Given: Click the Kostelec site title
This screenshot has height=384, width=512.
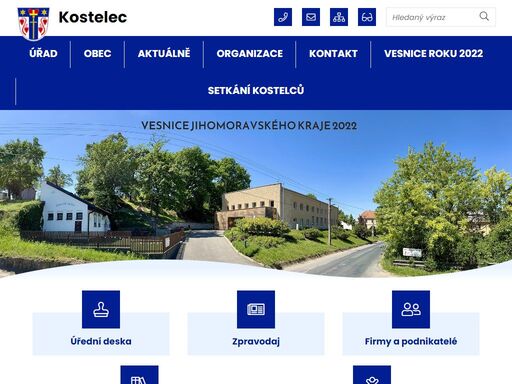Looking at the screenshot, I should [x=93, y=17].
